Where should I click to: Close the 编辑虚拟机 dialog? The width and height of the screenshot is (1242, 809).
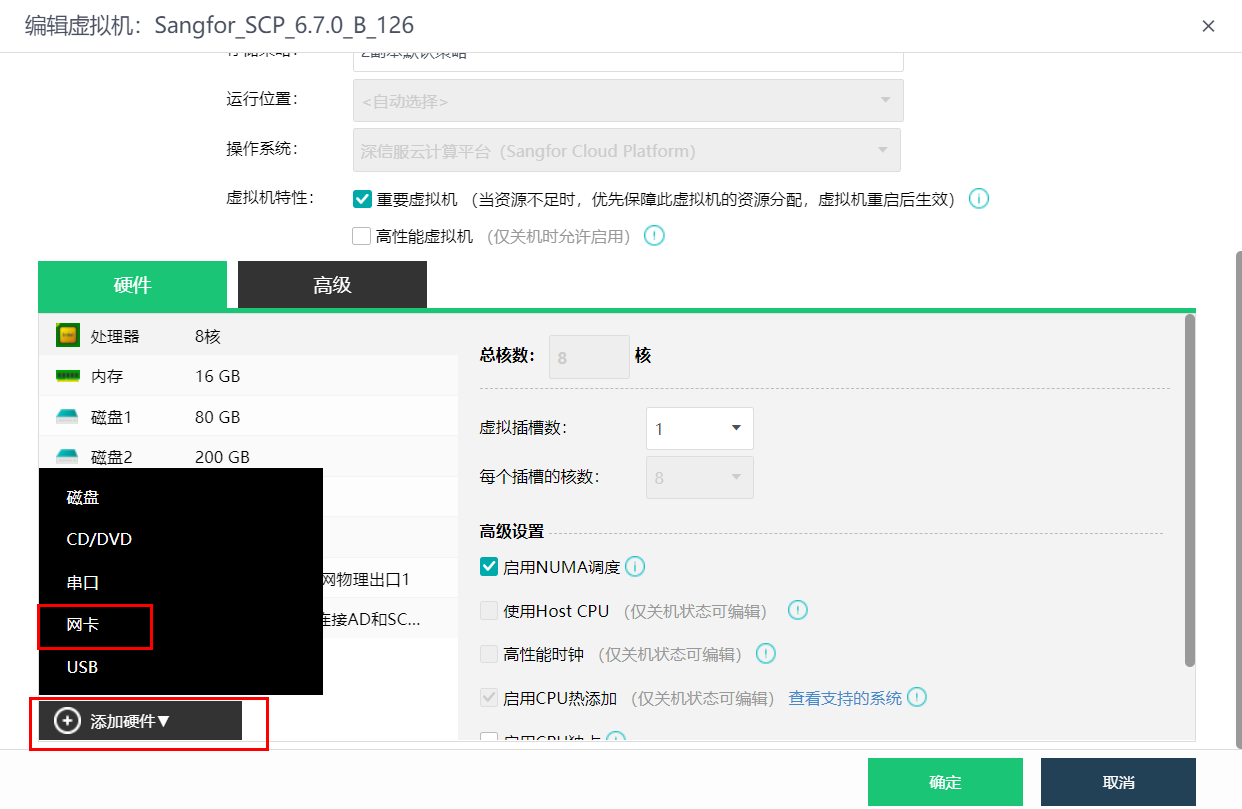pyautogui.click(x=1208, y=26)
